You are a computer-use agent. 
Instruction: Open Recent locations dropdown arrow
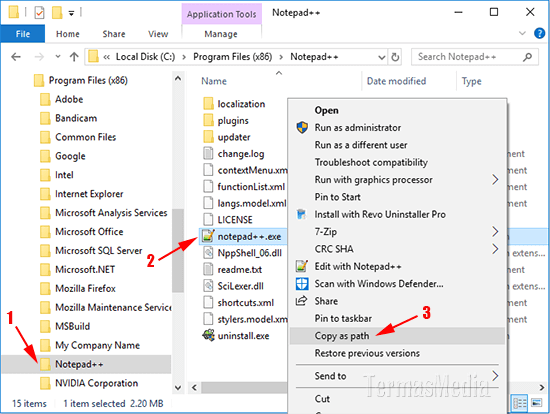(58, 56)
